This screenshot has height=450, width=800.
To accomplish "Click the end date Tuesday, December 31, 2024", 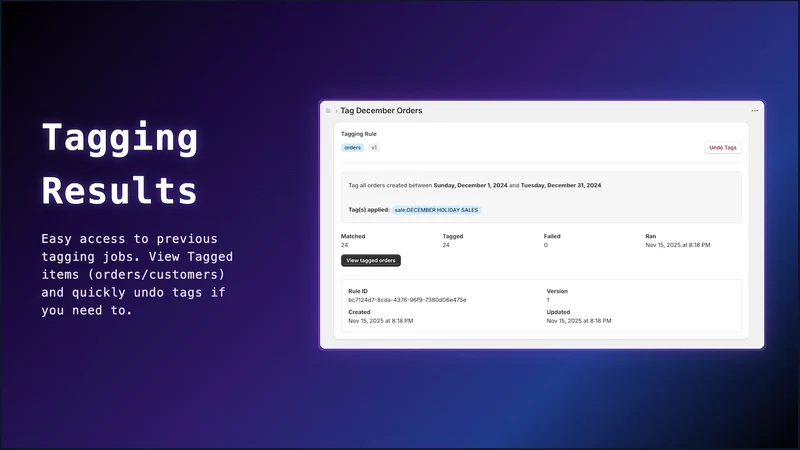I will 561,185.
